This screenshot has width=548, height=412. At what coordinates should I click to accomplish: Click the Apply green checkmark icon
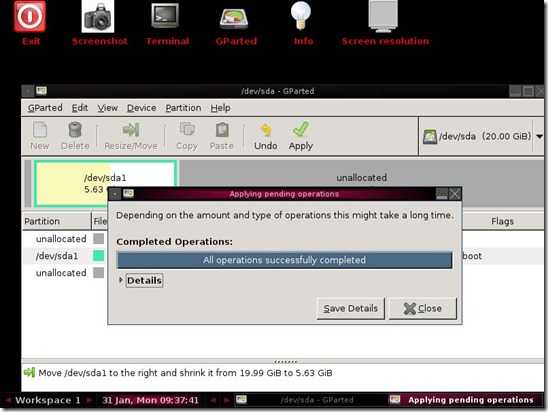point(301,129)
